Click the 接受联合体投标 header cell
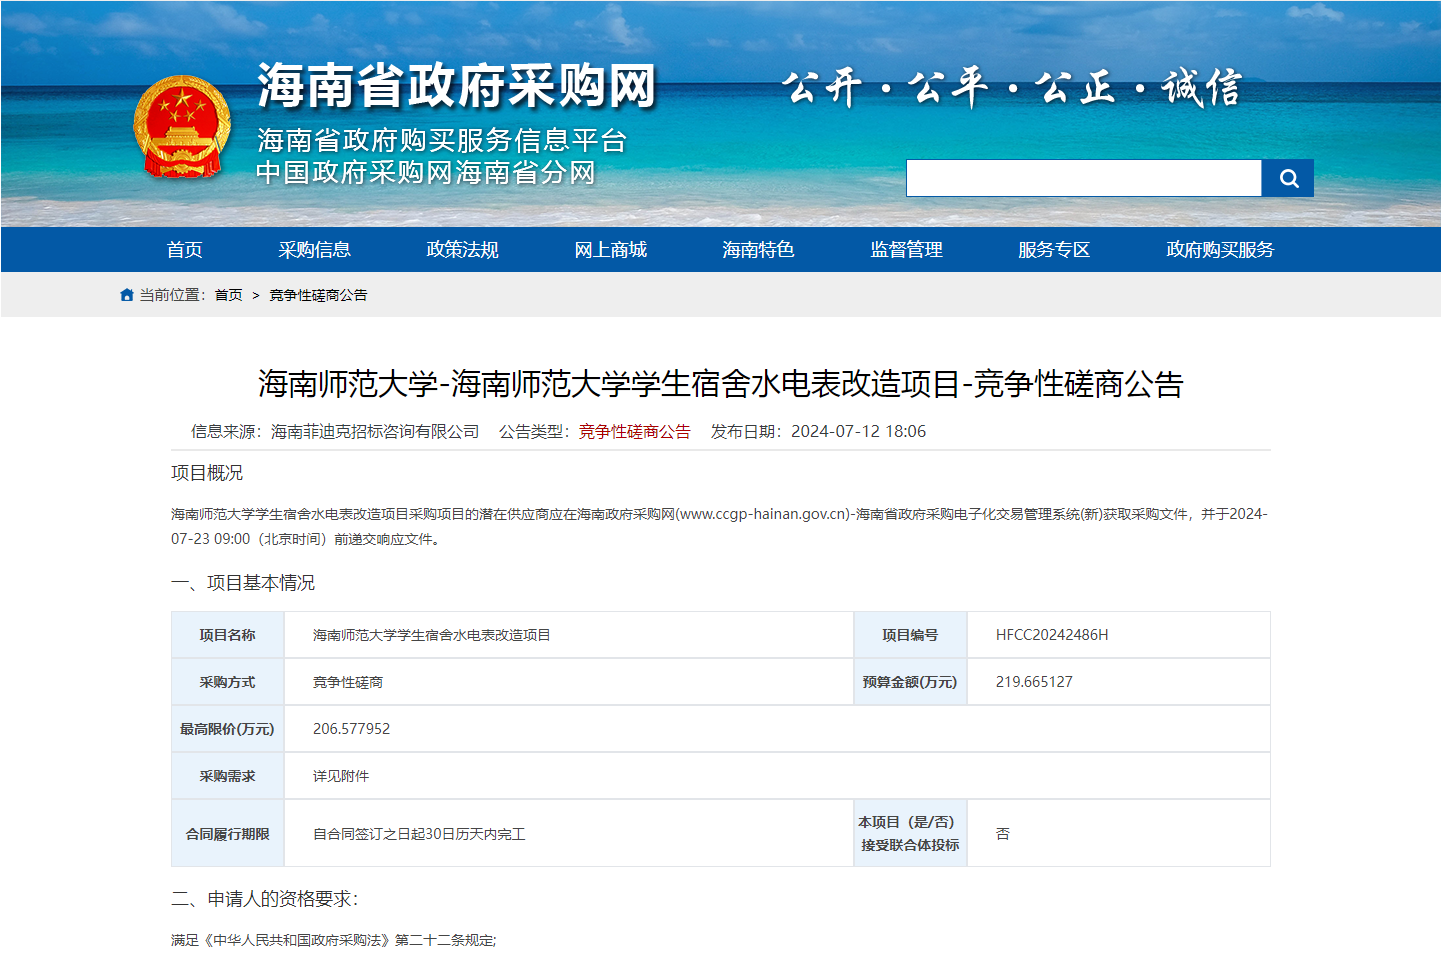 click(x=910, y=834)
